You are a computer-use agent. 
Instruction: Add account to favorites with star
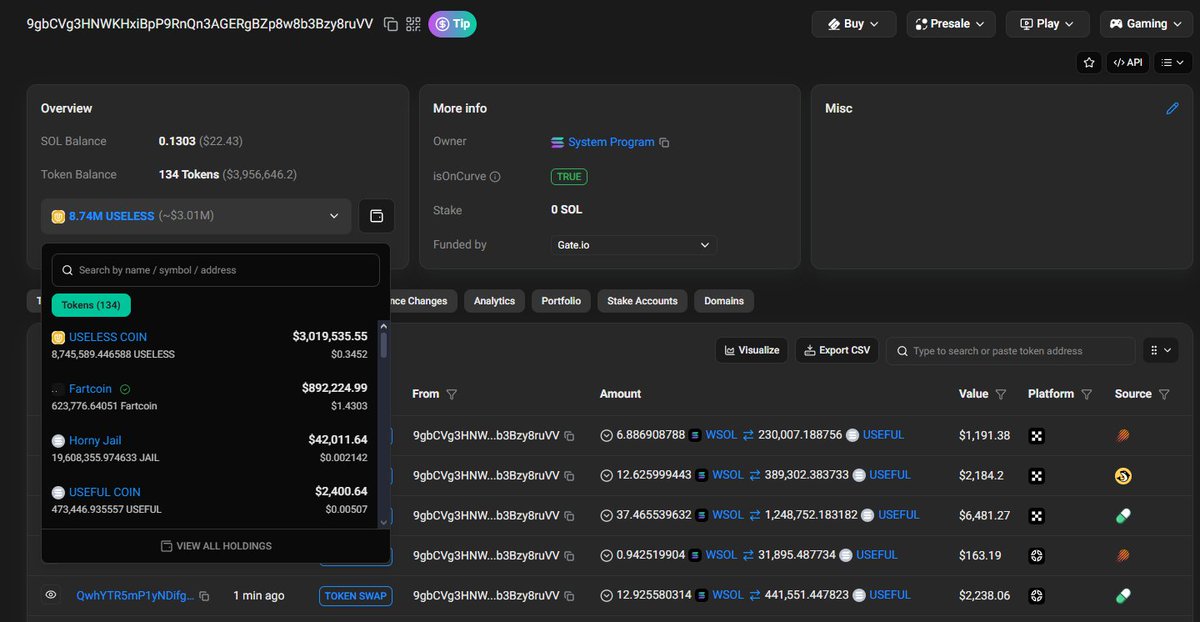coord(1089,62)
